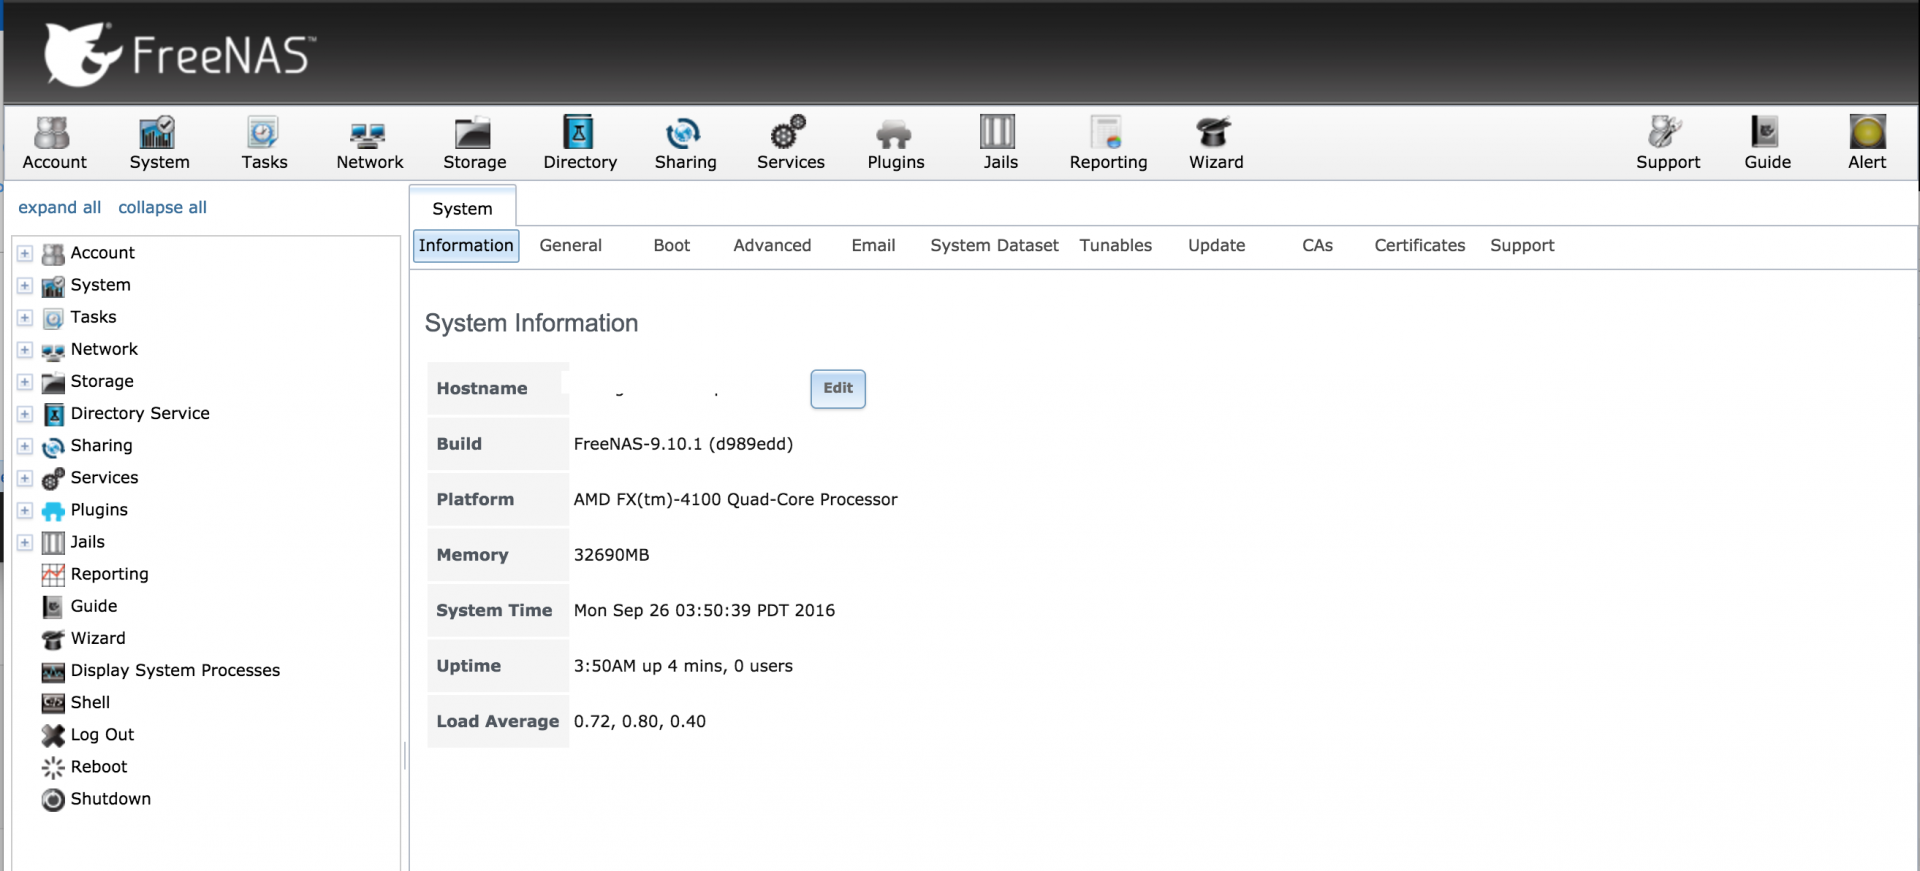
Task: Click the Display System Processes icon
Action: coord(53,671)
